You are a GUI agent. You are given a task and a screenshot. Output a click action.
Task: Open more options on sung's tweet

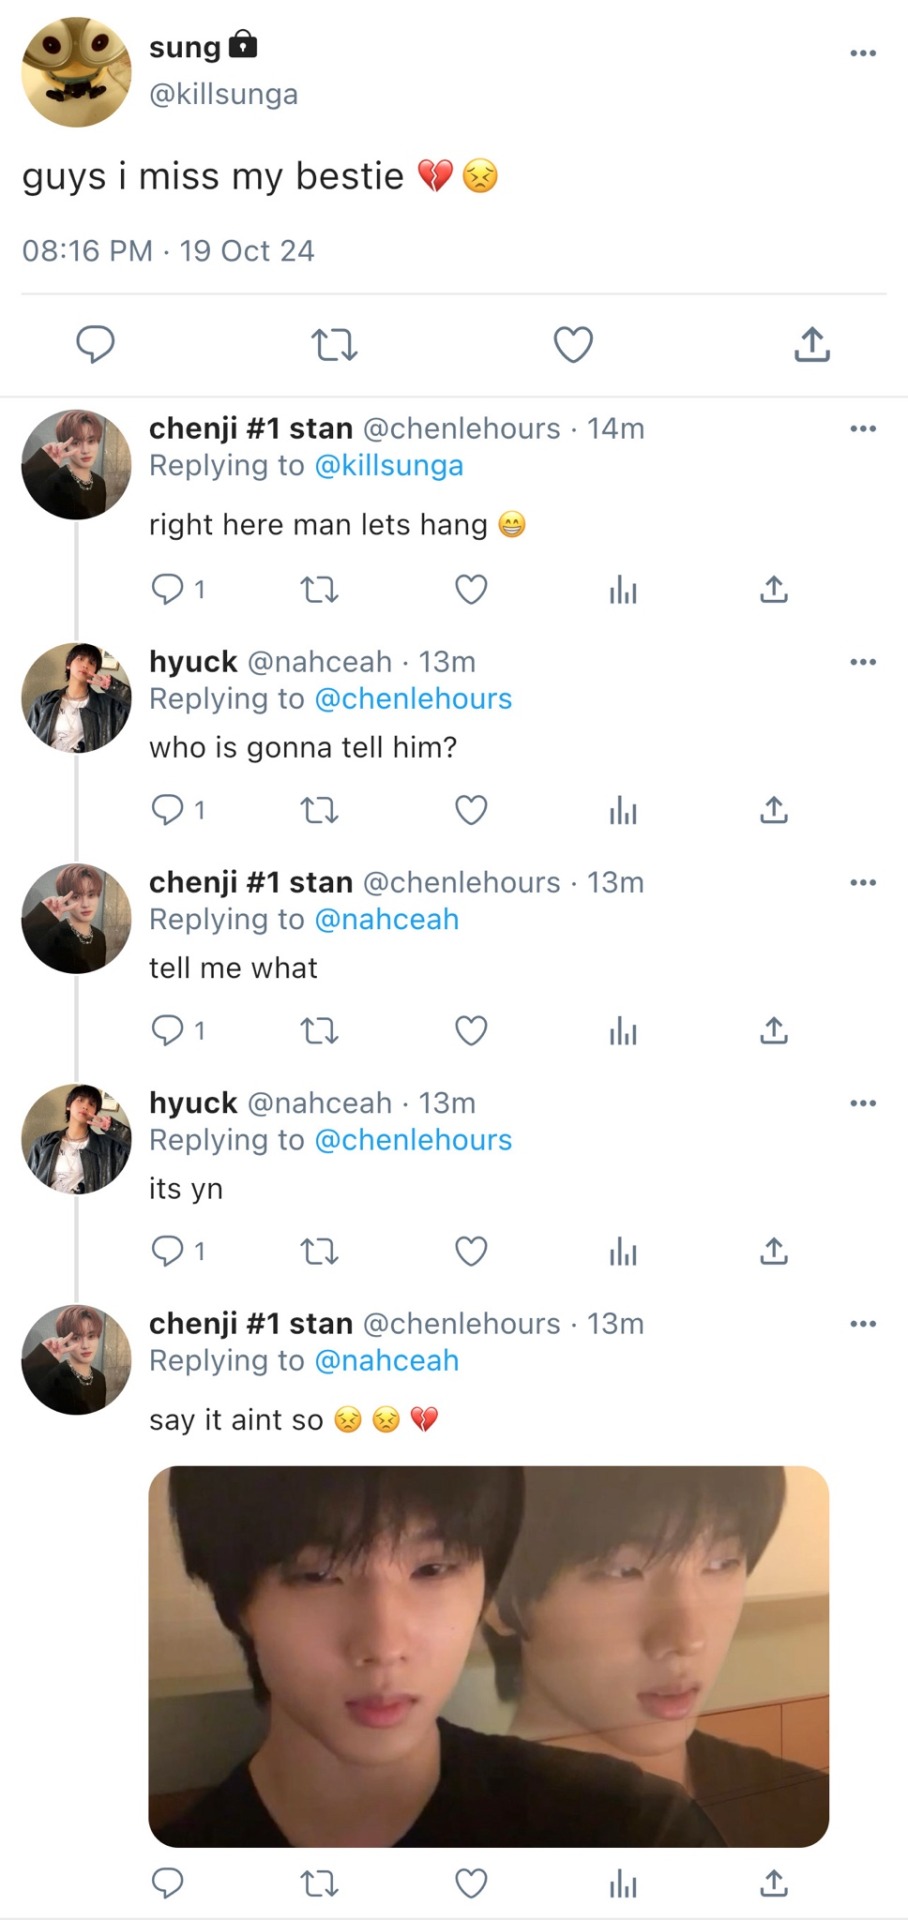click(862, 53)
